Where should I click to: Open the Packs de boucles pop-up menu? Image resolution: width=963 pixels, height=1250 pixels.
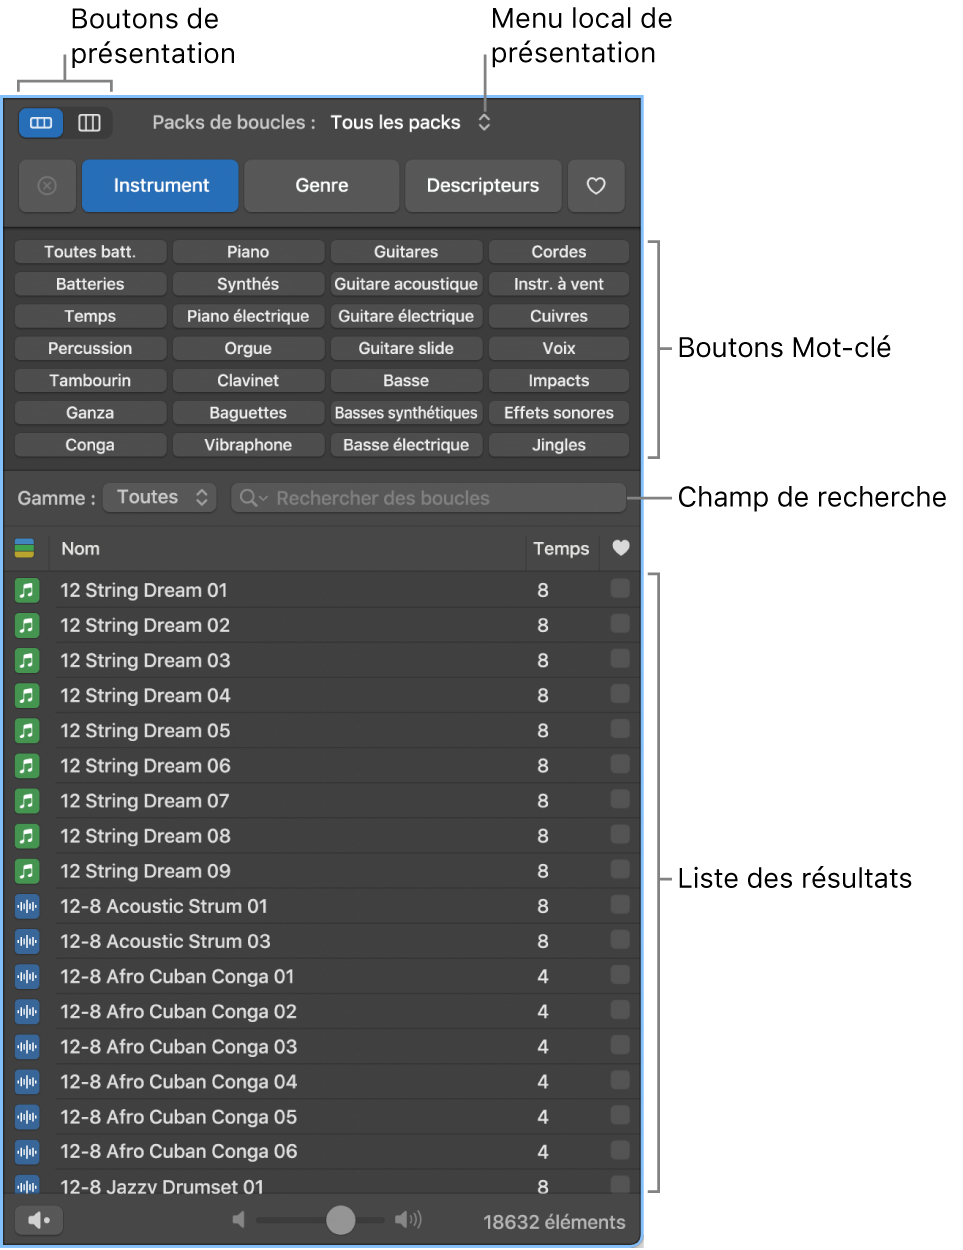tap(406, 123)
